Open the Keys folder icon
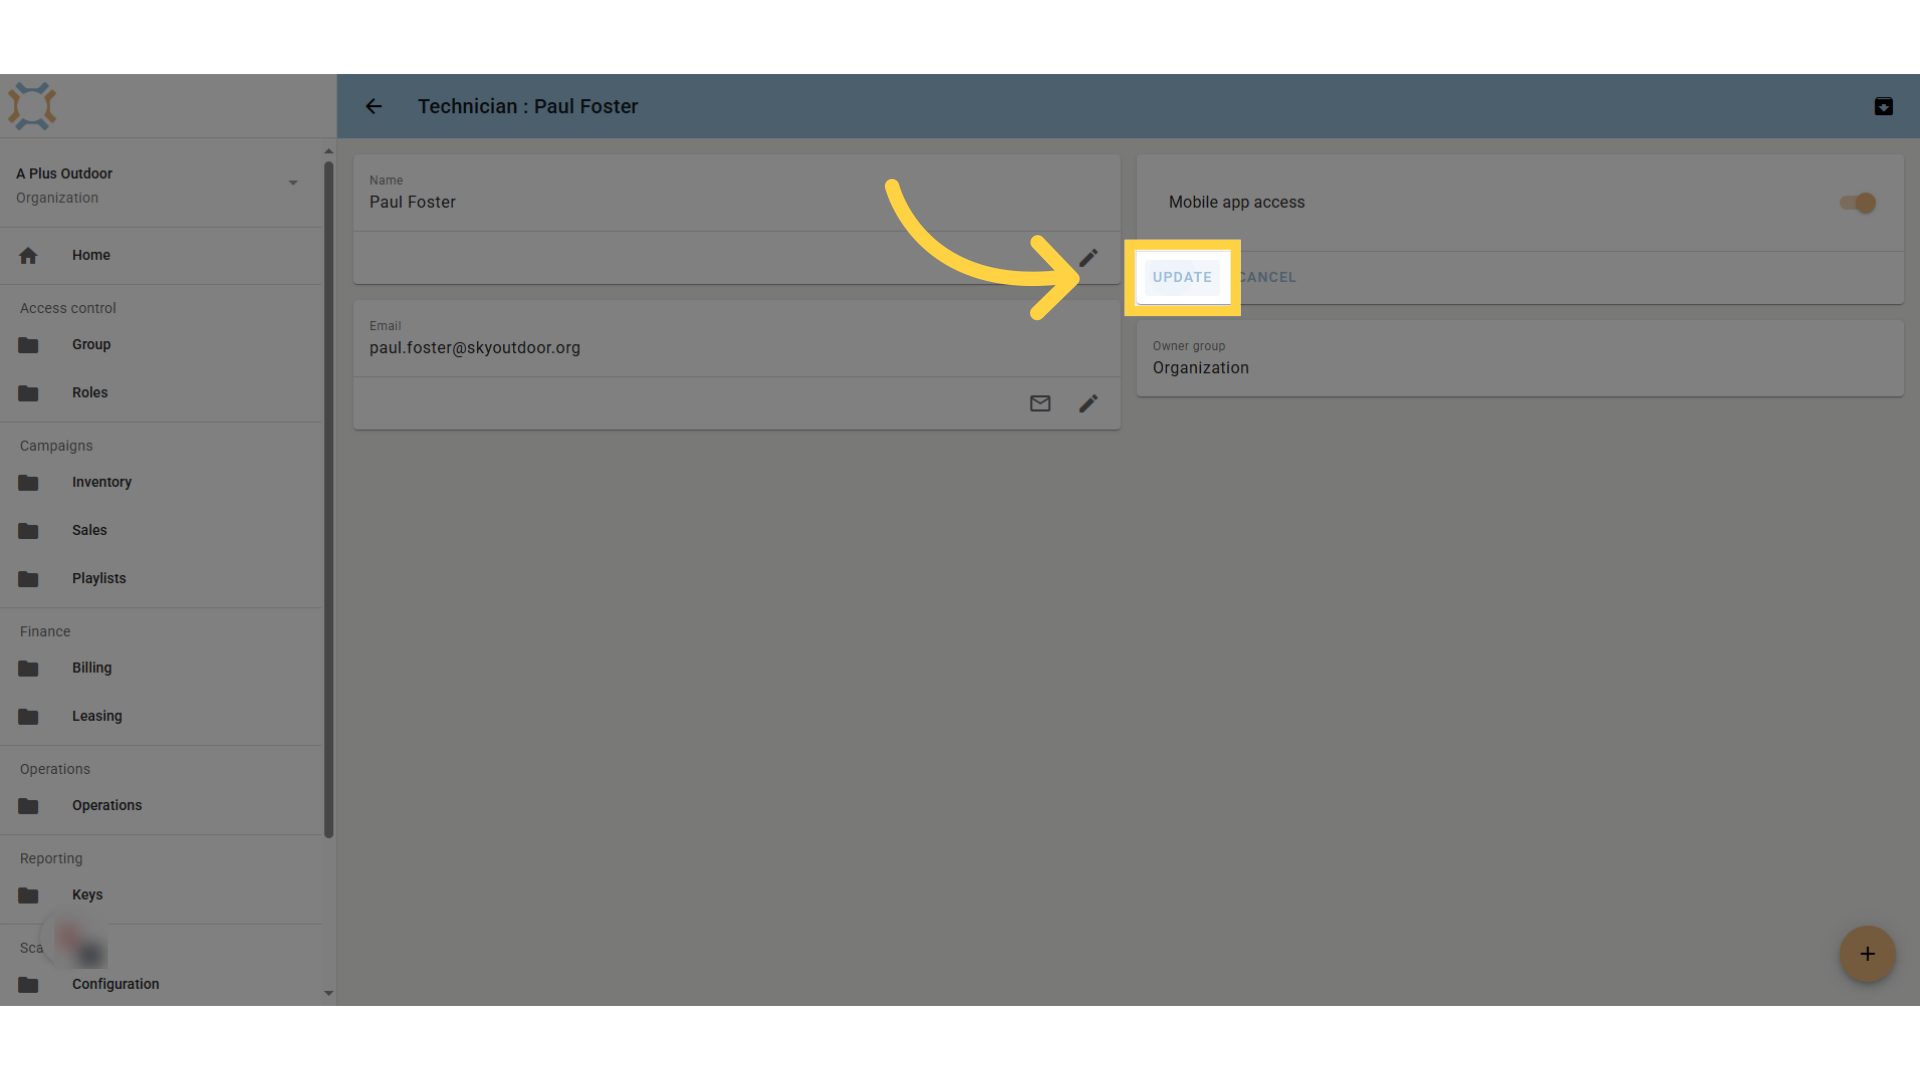1920x1080 pixels. point(28,895)
